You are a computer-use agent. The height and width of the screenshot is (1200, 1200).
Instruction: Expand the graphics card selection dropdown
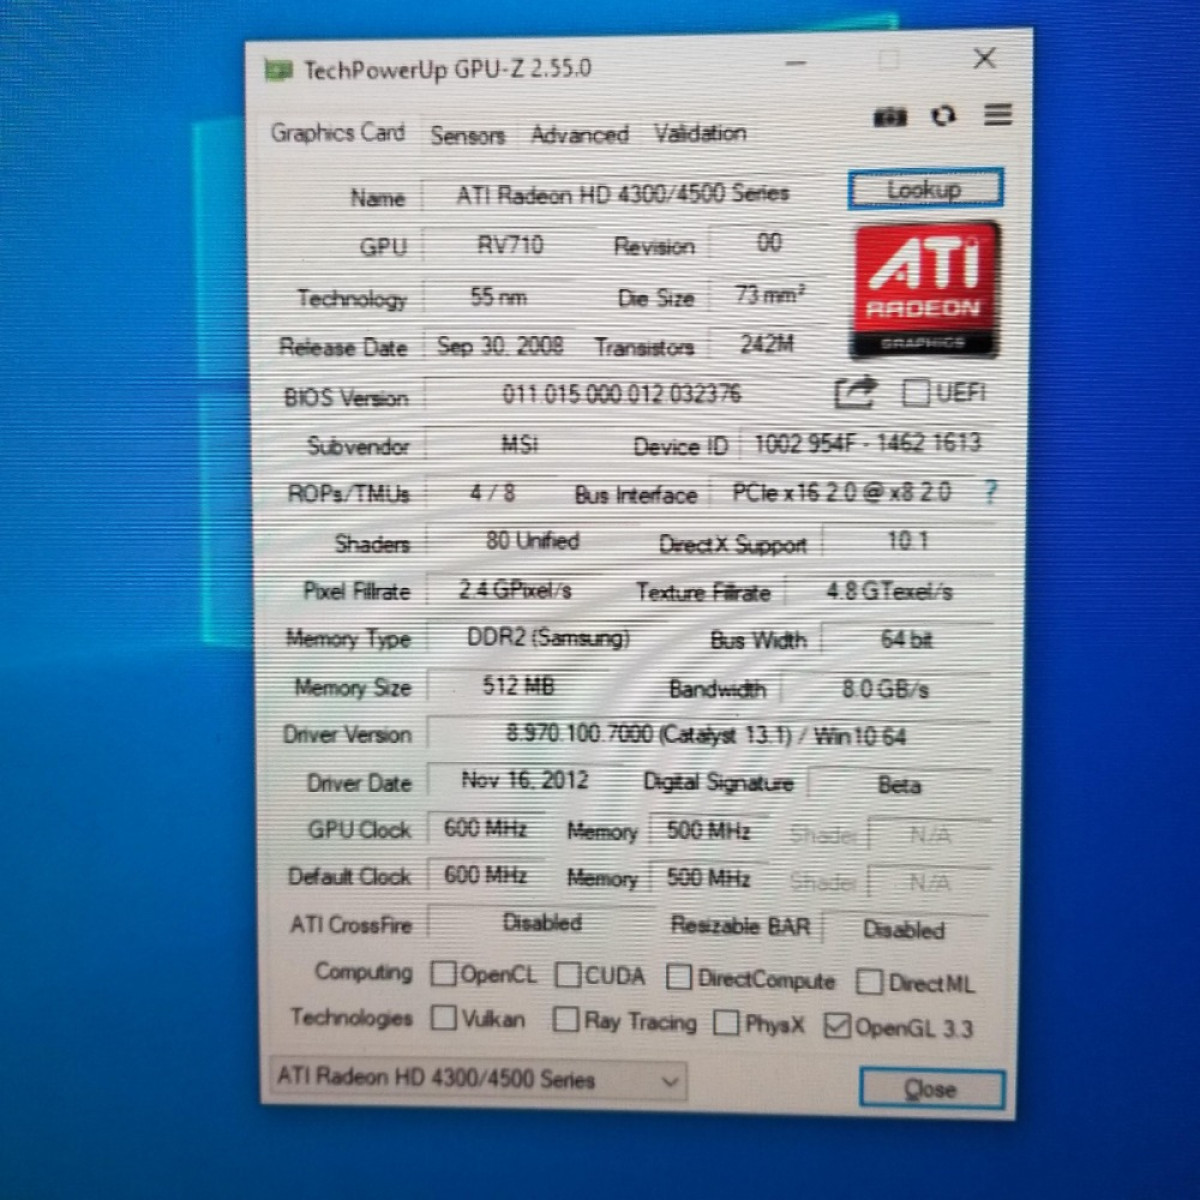pos(478,1078)
